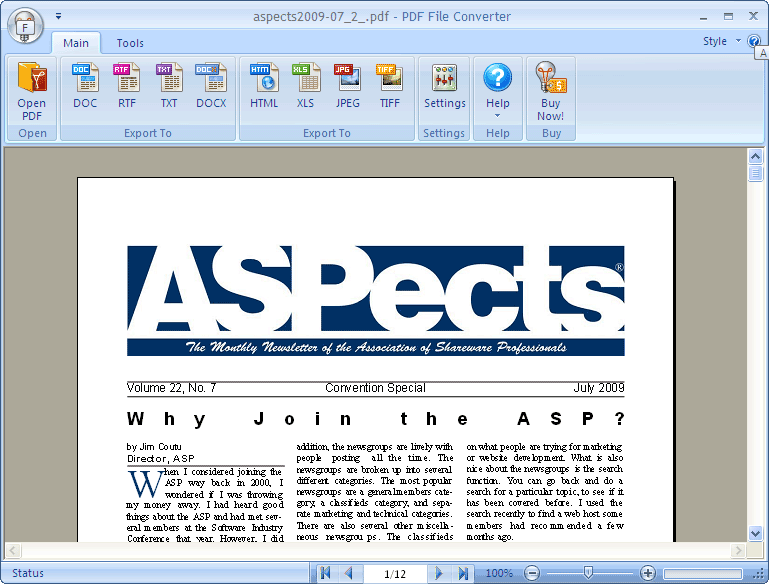Click the 'Volume 22, No. 7' text

pyautogui.click(x=171, y=388)
